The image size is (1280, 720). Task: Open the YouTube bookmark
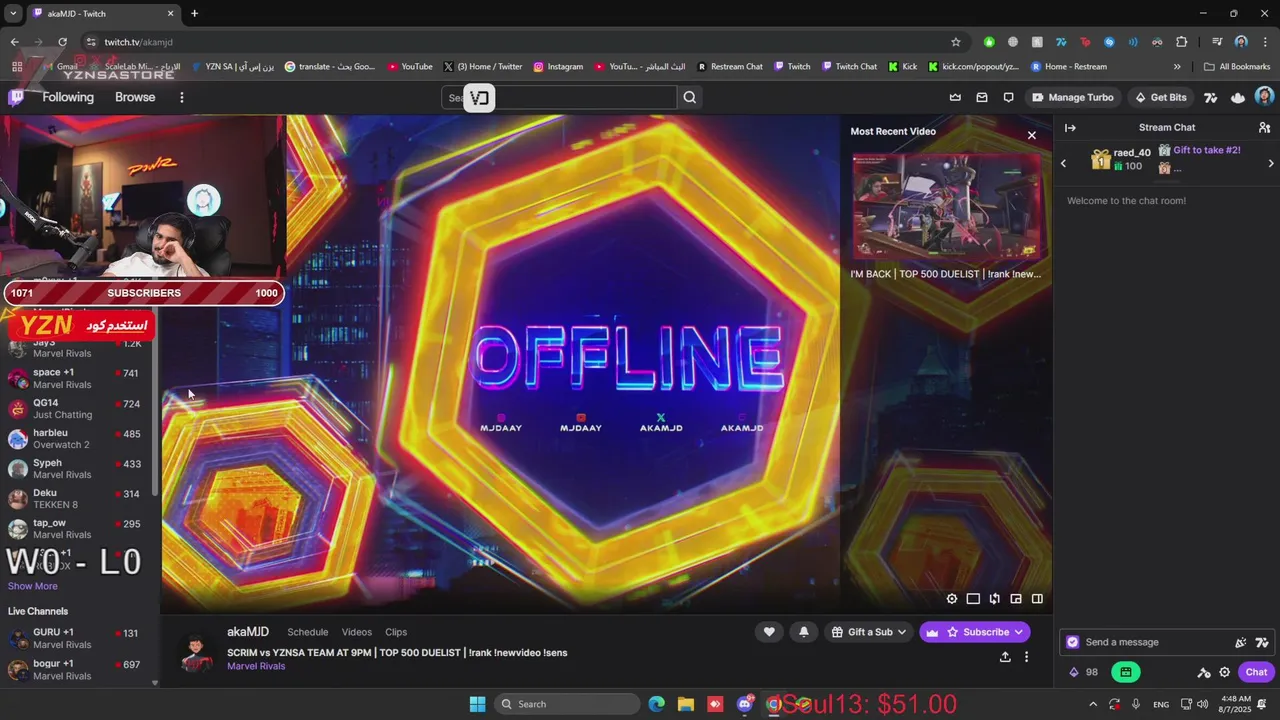[x=410, y=67]
